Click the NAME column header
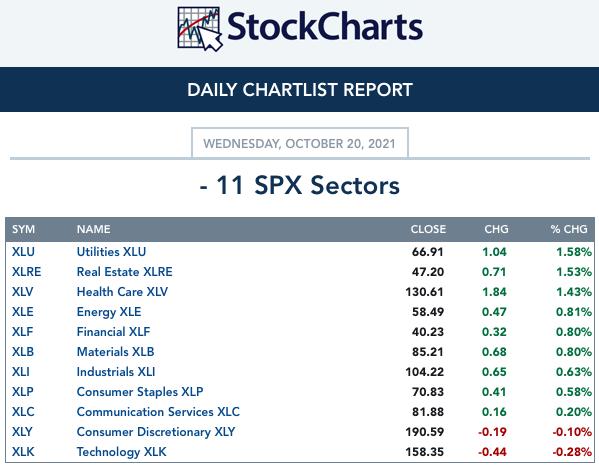This screenshot has height=468, width=599. click(x=94, y=229)
